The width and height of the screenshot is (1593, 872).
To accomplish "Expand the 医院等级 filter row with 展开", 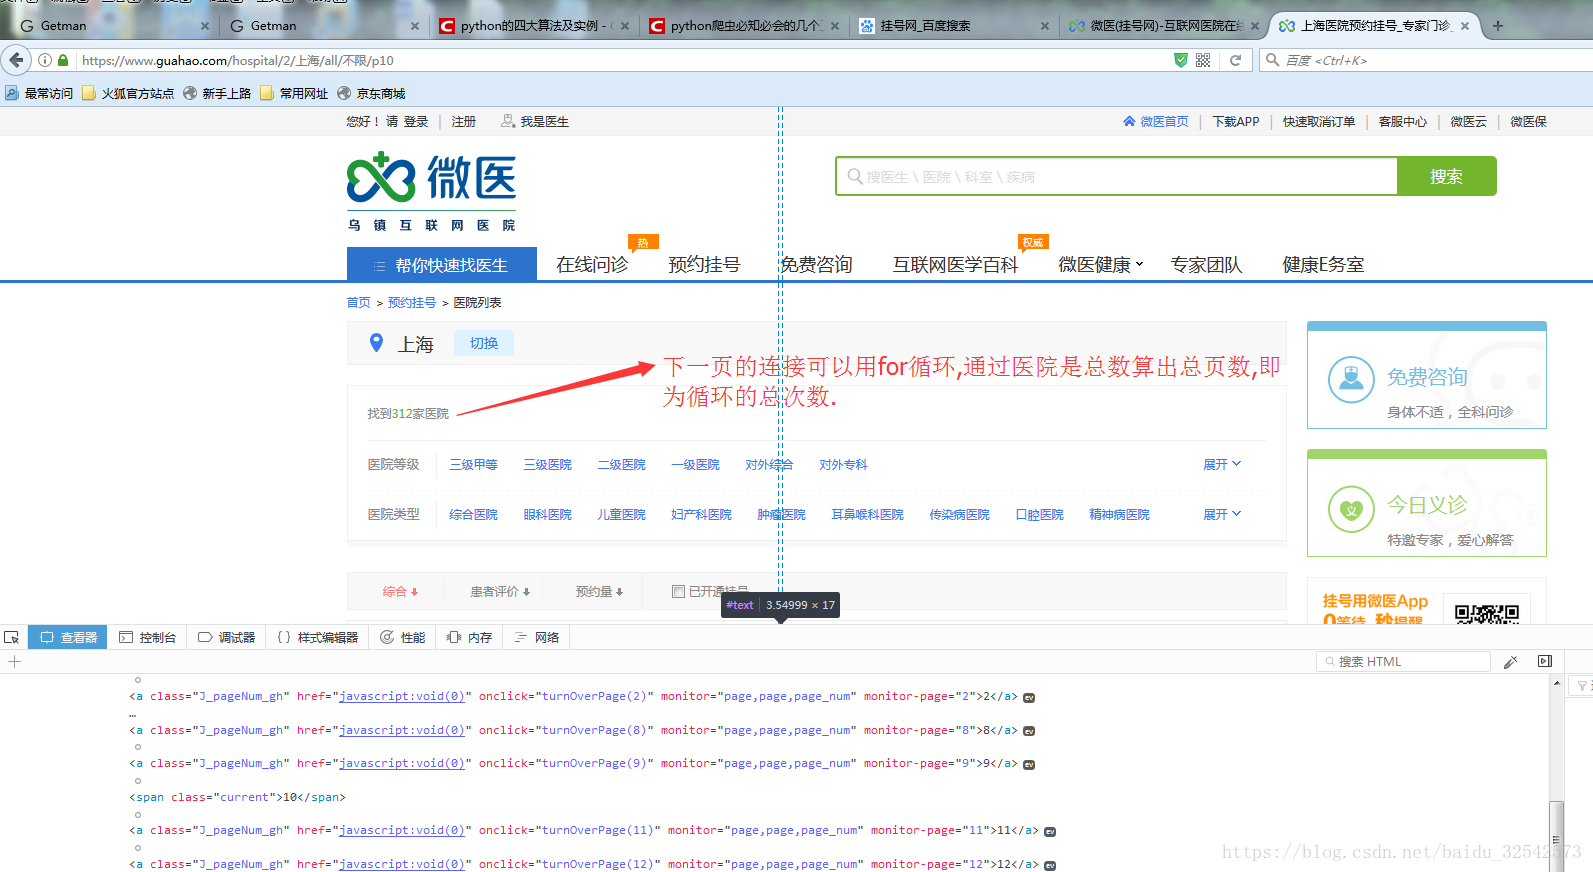I will (1222, 464).
